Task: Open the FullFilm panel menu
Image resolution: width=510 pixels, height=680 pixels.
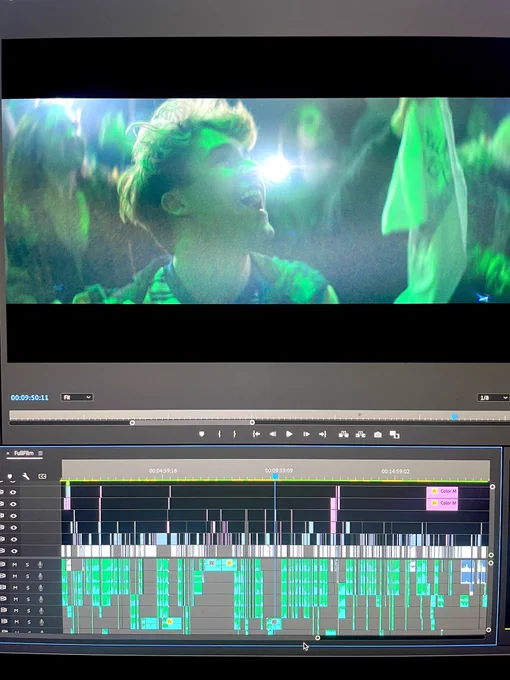Action: [x=40, y=453]
